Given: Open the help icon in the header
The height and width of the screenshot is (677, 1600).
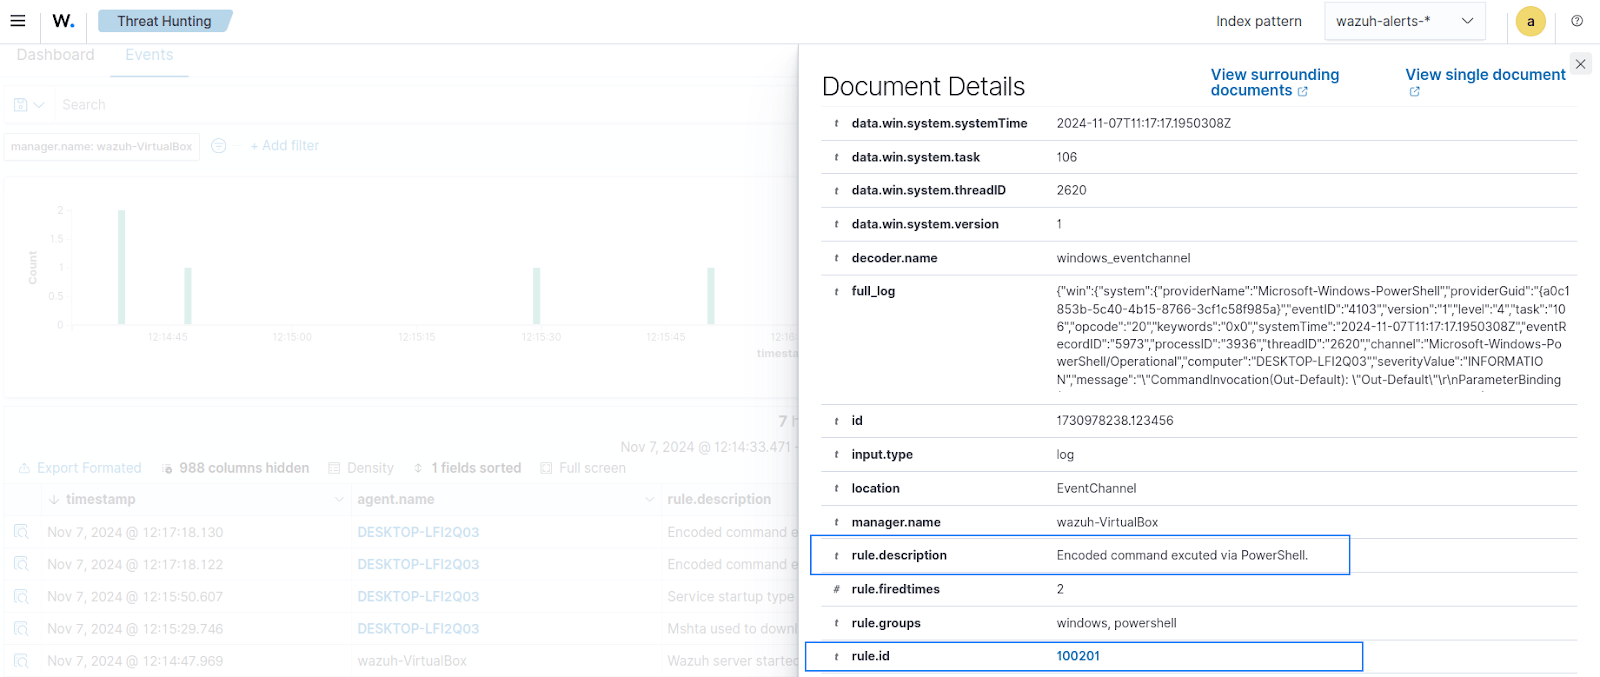Looking at the screenshot, I should (x=1577, y=21).
